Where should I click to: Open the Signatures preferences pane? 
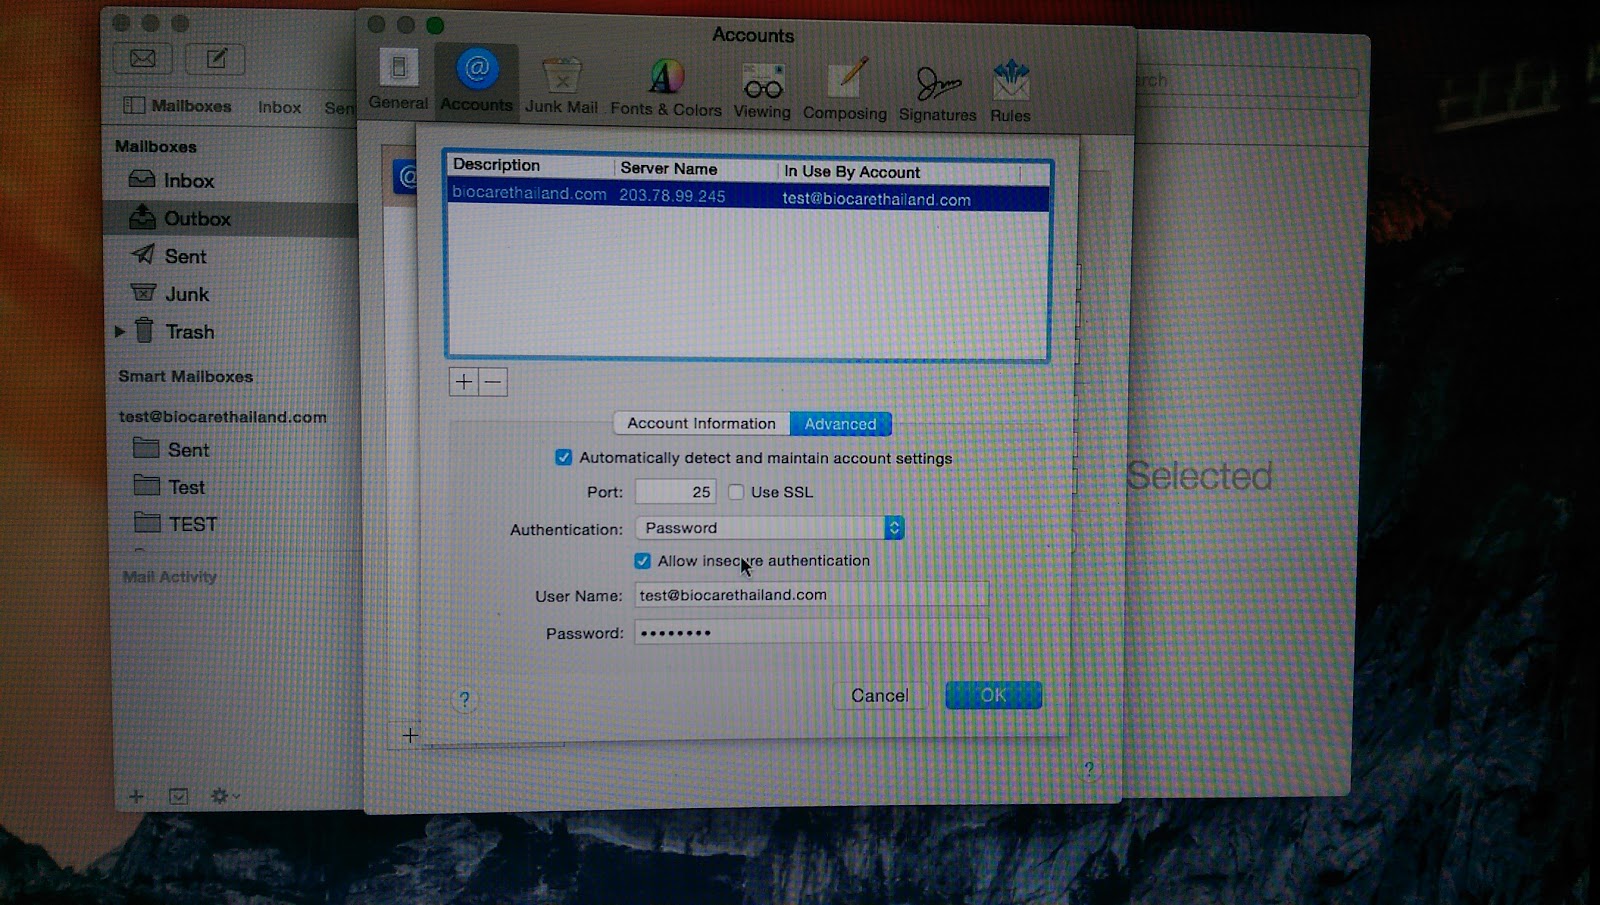tap(937, 92)
